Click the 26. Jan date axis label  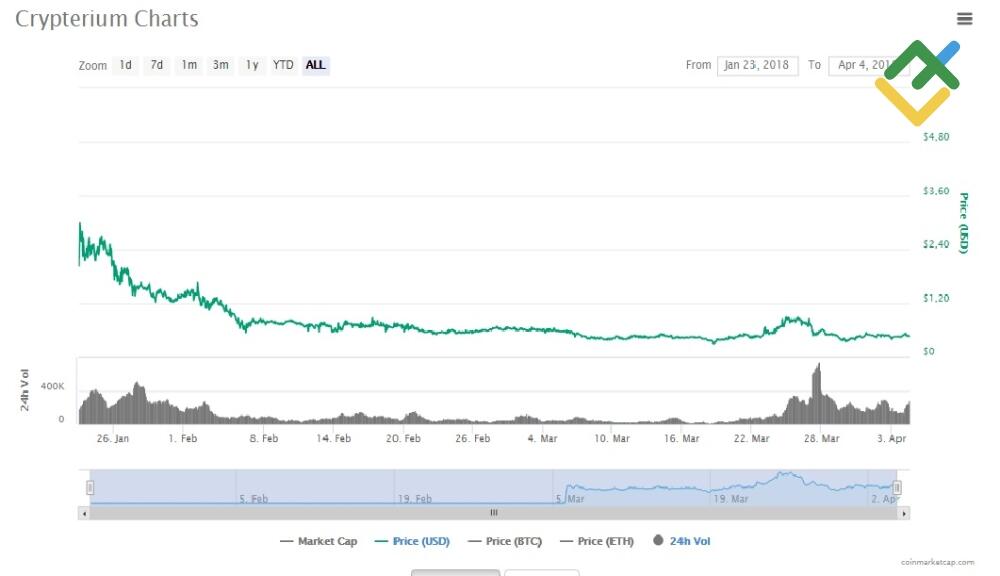[113, 438]
